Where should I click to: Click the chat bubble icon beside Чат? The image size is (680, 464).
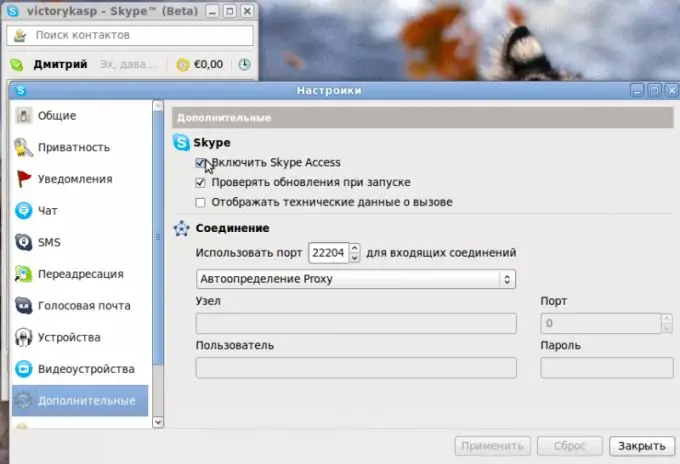(23, 211)
